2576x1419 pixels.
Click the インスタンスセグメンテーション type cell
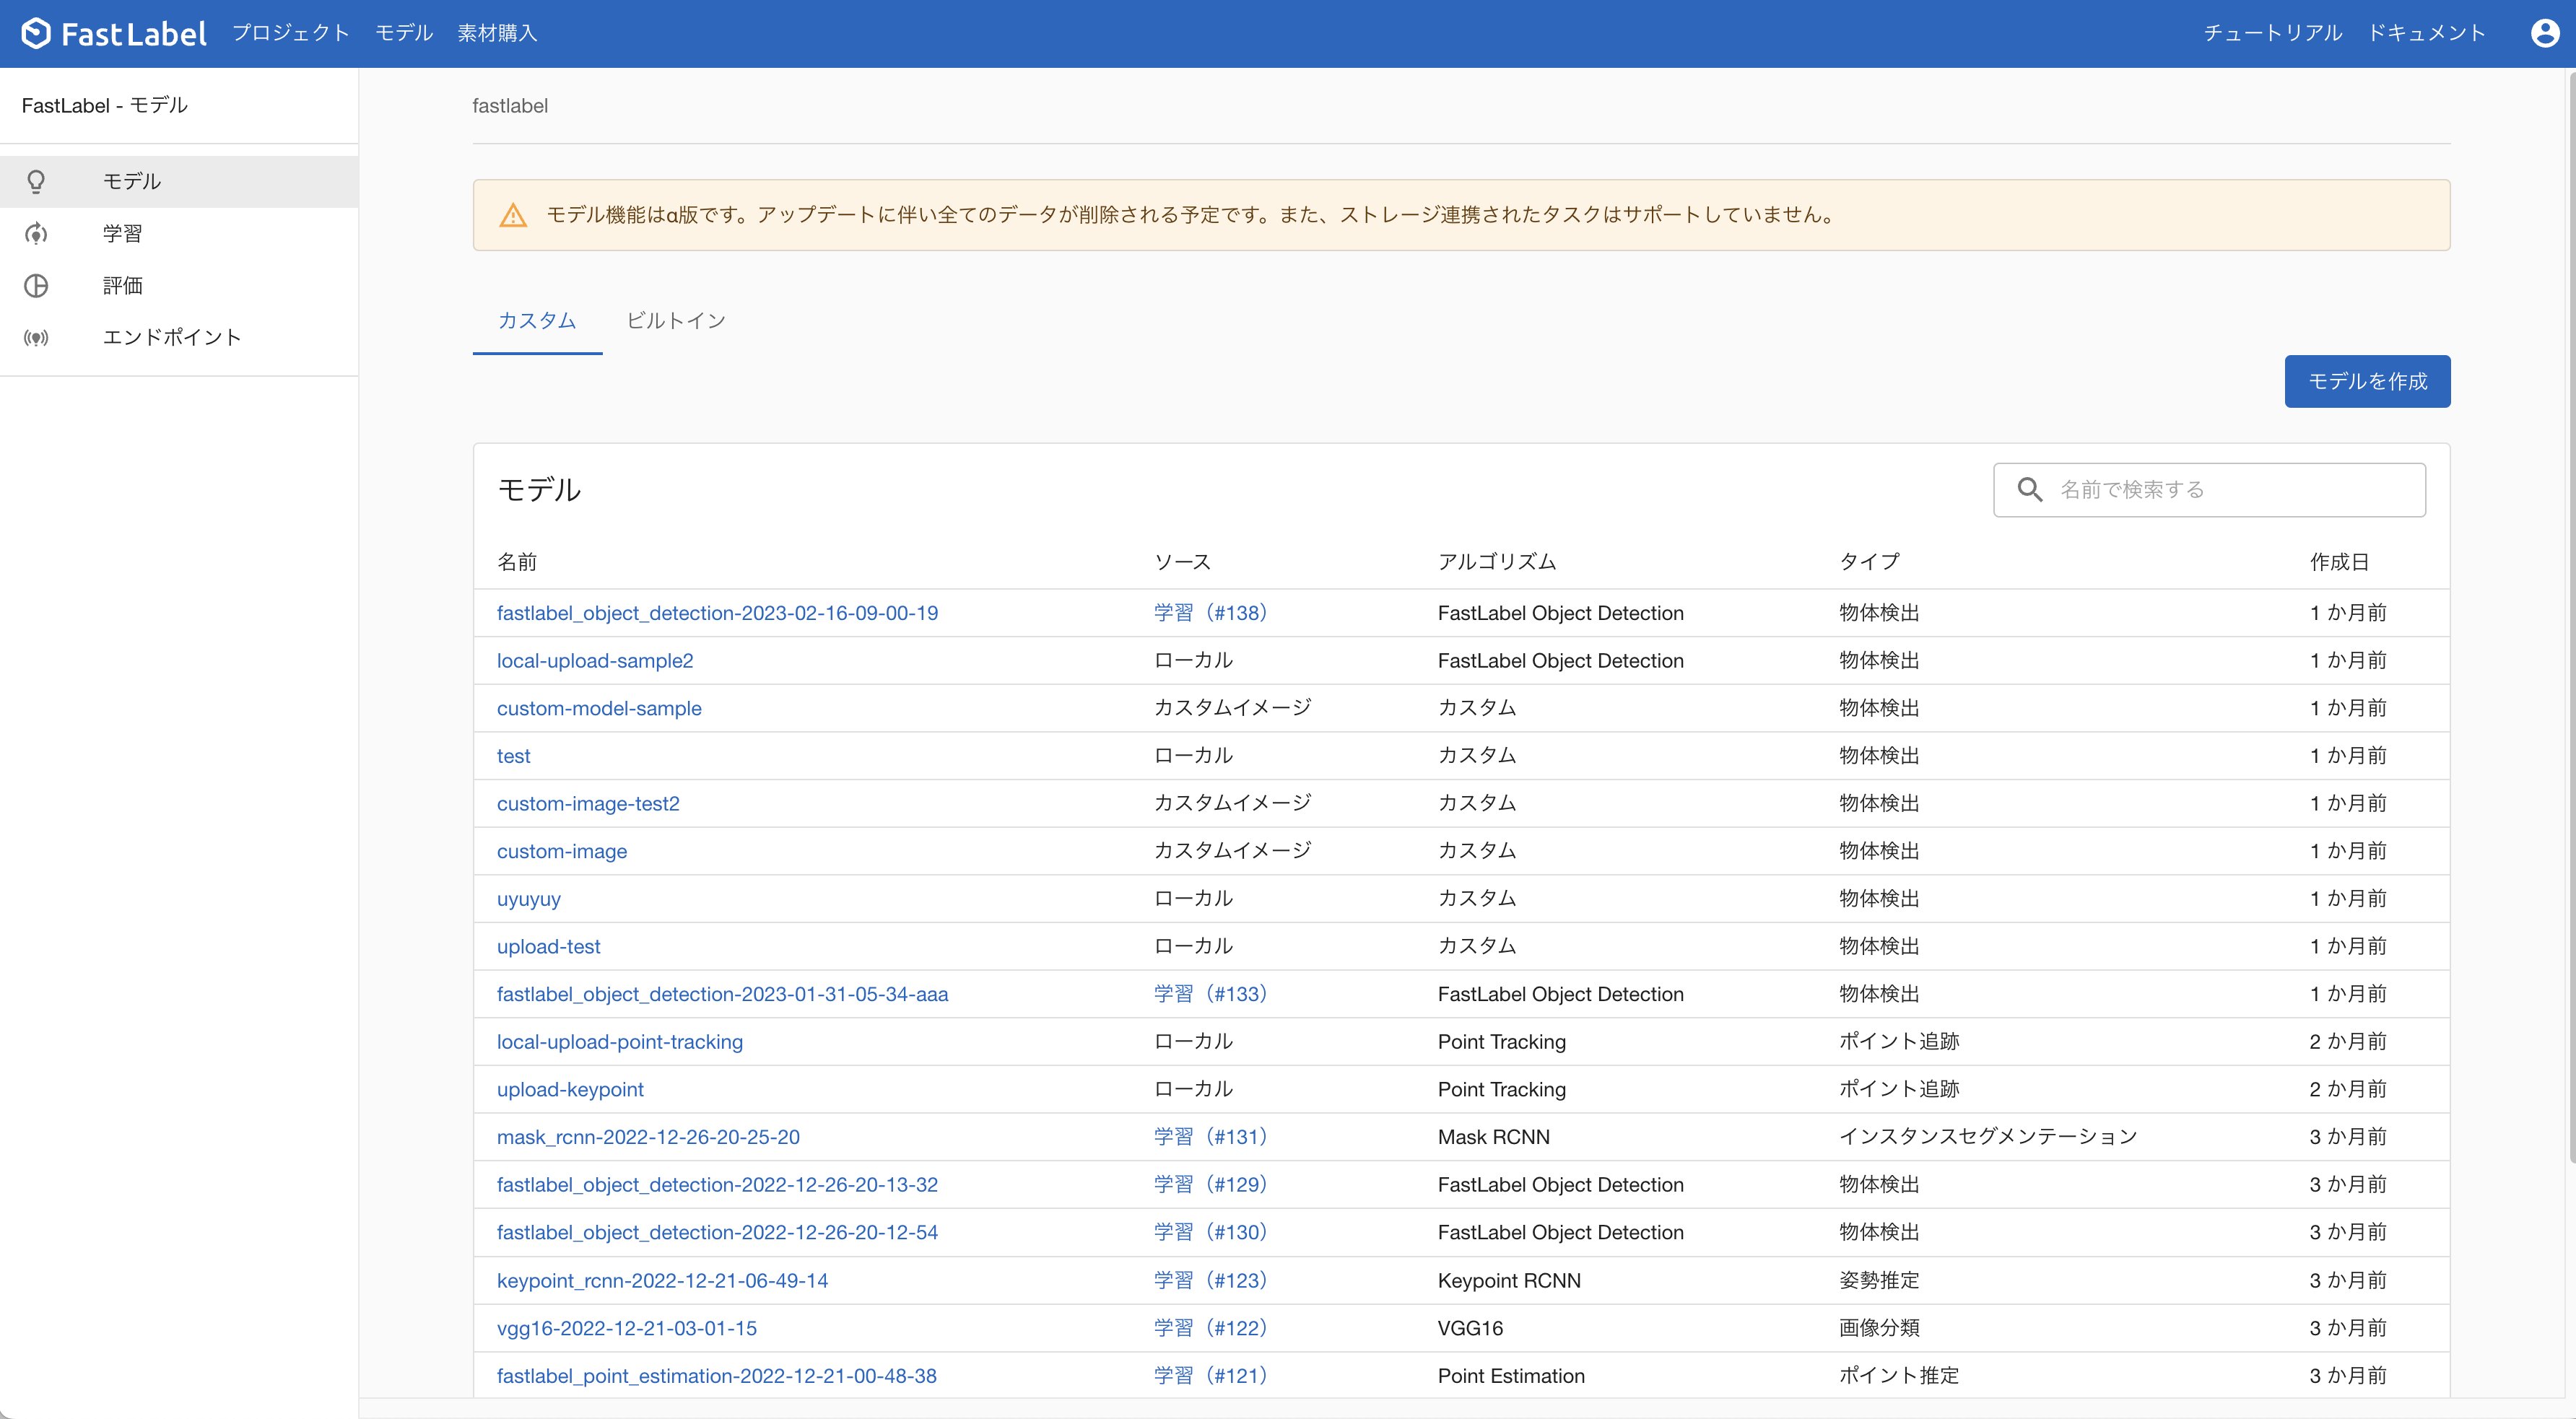click(x=1988, y=1137)
